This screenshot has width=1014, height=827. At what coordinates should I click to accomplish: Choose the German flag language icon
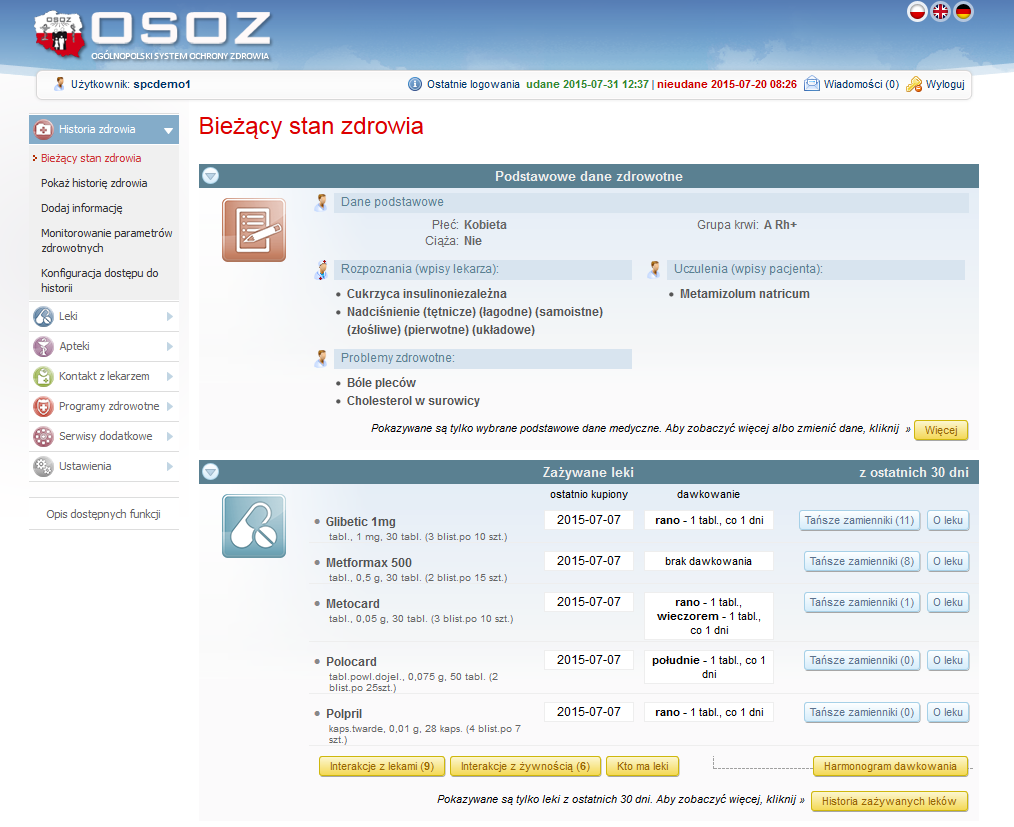(x=964, y=11)
